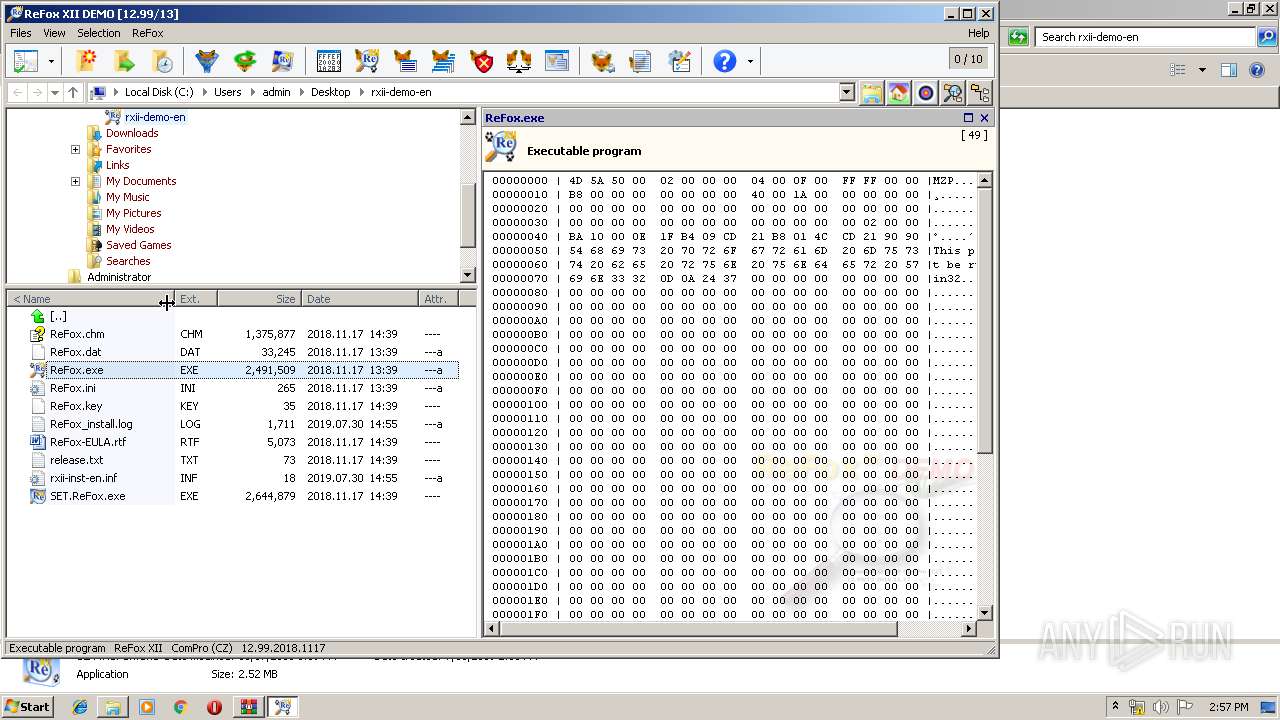Expand chevron after Users in breadcrumb
Viewport: 1280px width, 720px height.
pos(252,92)
